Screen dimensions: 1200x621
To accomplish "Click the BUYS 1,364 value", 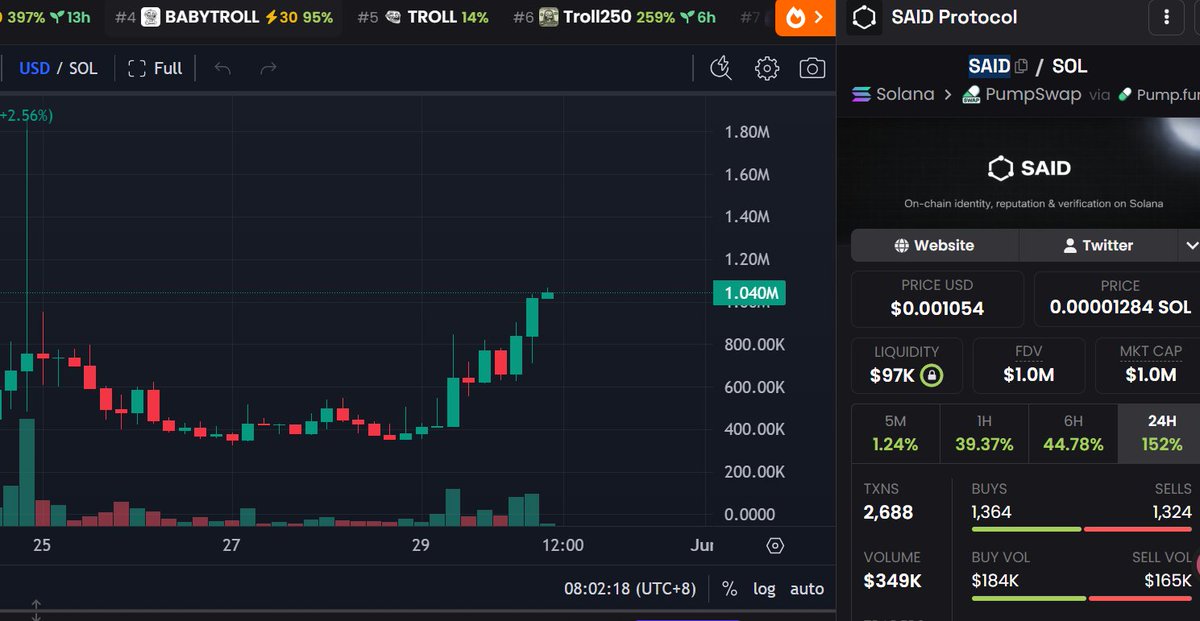I will pos(991,512).
